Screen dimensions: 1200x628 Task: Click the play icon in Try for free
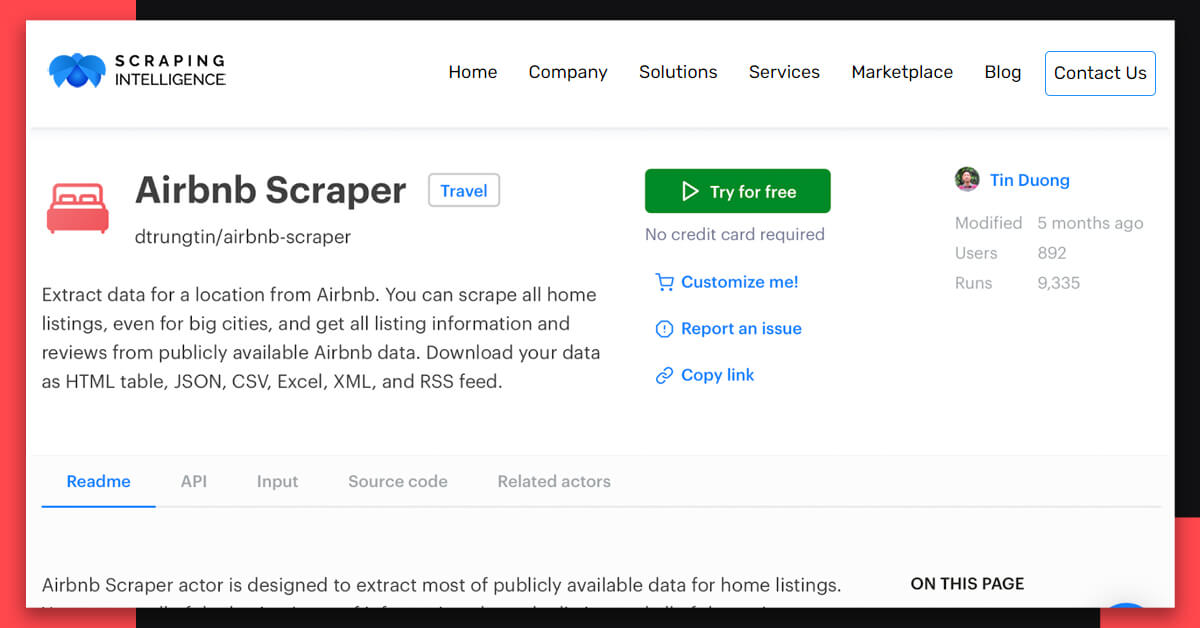coord(690,191)
